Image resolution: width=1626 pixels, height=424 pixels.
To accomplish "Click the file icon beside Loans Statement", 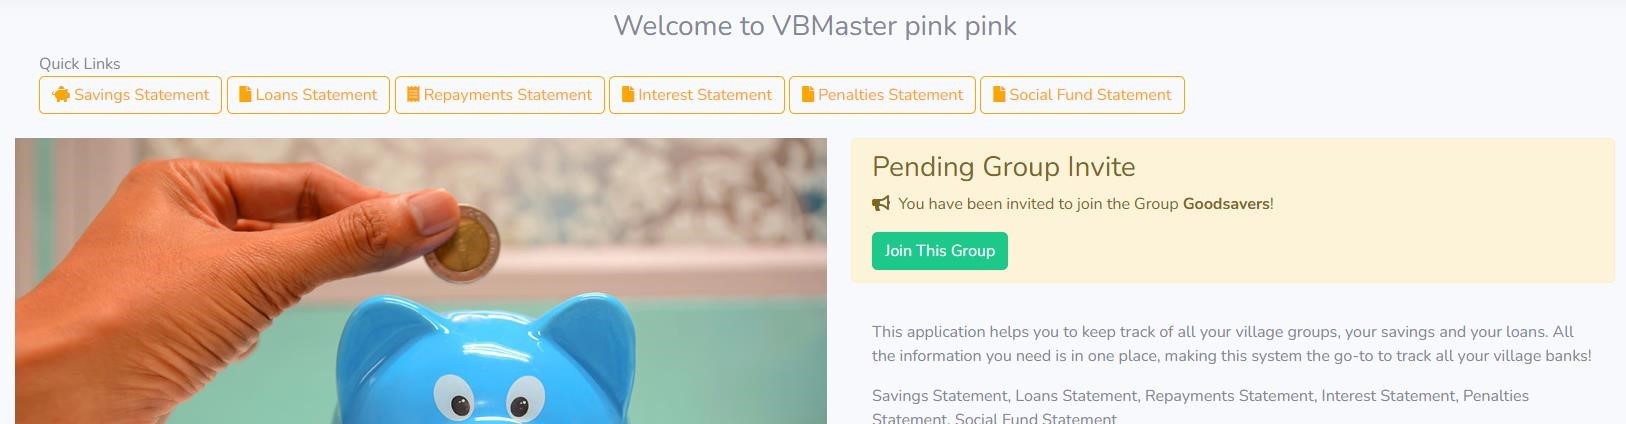I will (x=245, y=95).
